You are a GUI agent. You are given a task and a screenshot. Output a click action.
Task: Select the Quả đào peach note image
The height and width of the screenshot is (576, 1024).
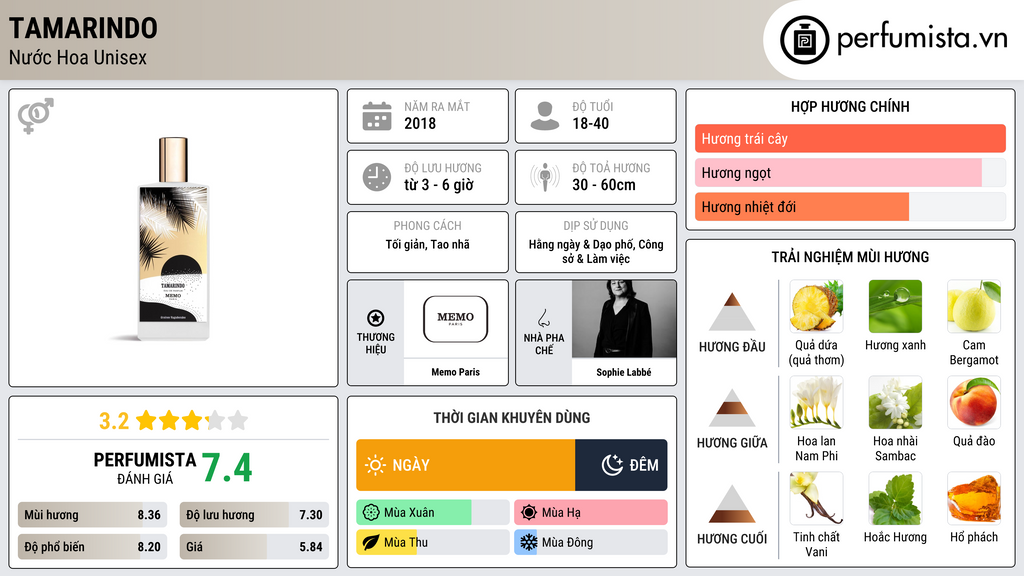[974, 403]
